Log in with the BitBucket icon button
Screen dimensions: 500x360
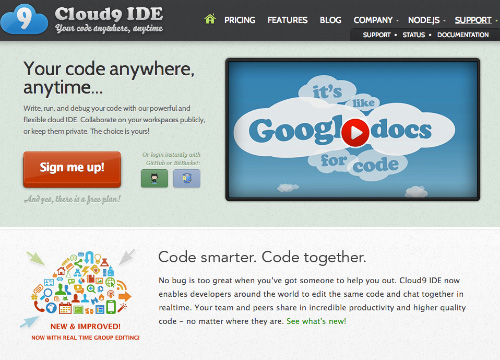187,178
